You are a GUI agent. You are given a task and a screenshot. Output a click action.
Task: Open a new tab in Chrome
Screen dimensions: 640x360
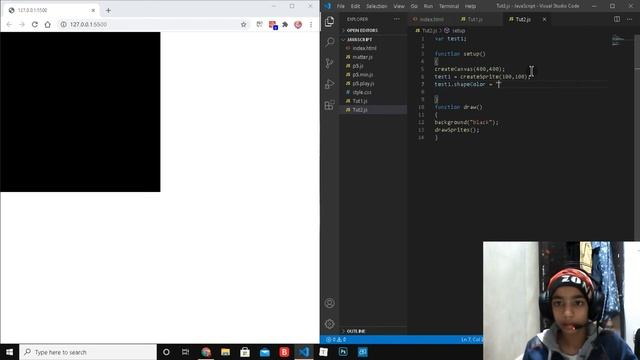click(x=108, y=10)
